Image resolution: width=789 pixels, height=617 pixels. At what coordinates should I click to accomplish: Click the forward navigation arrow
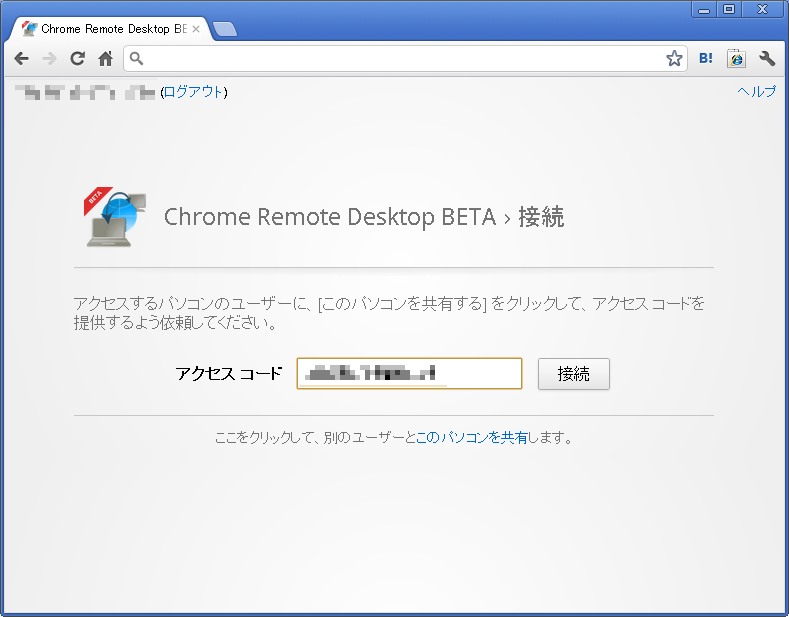point(49,59)
